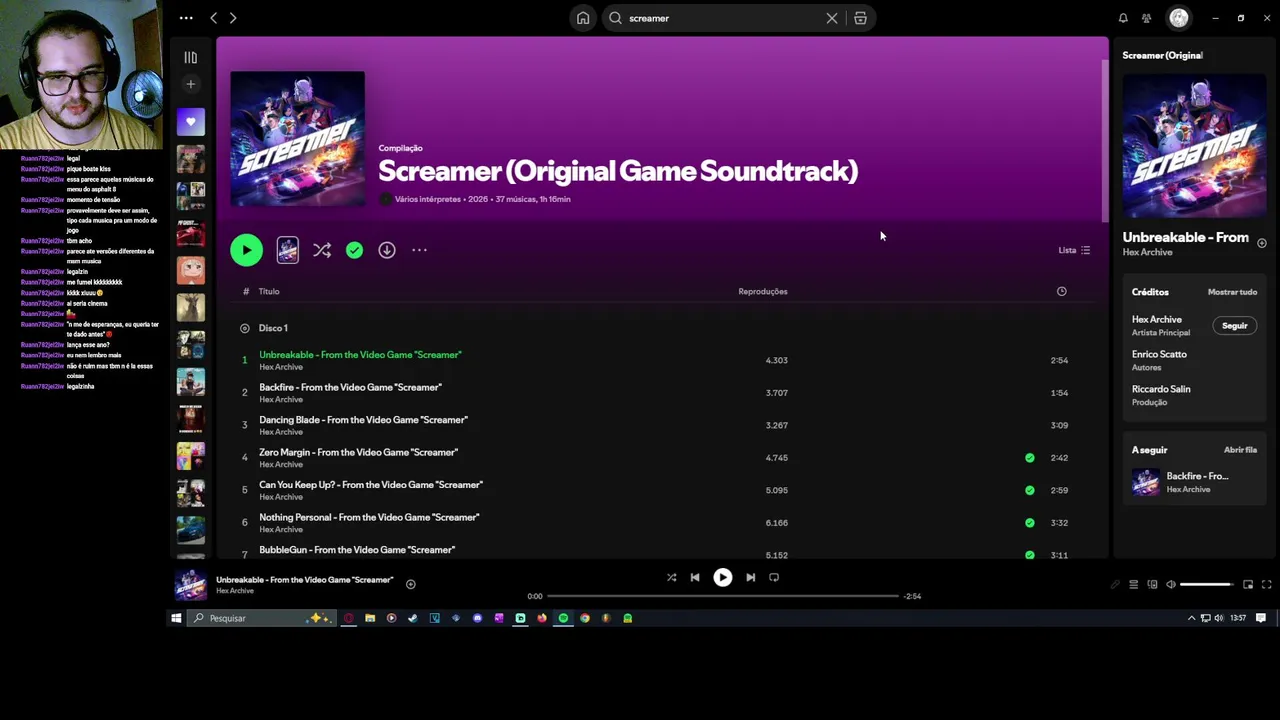Image resolution: width=1280 pixels, height=720 pixels.
Task: Click the taskbar Pesquisar search box
Action: [262, 618]
